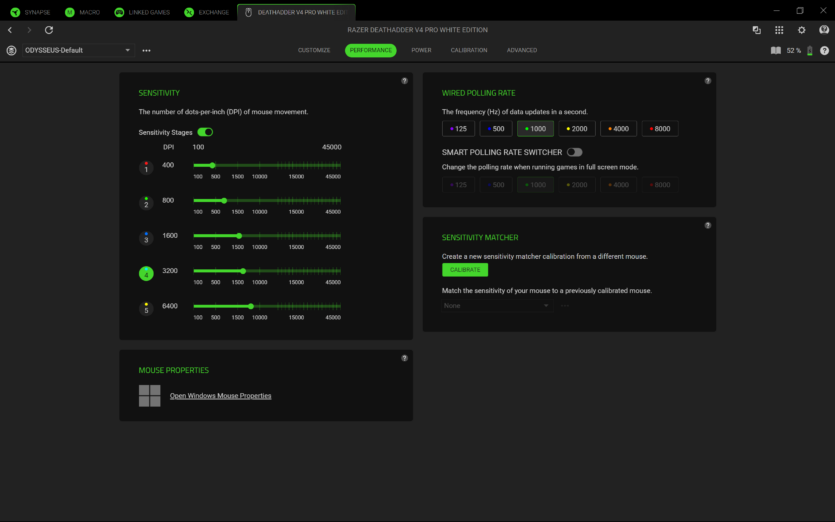This screenshot has width=835, height=522.
Task: Select DPI stage 4 circle icon
Action: pyautogui.click(x=146, y=273)
